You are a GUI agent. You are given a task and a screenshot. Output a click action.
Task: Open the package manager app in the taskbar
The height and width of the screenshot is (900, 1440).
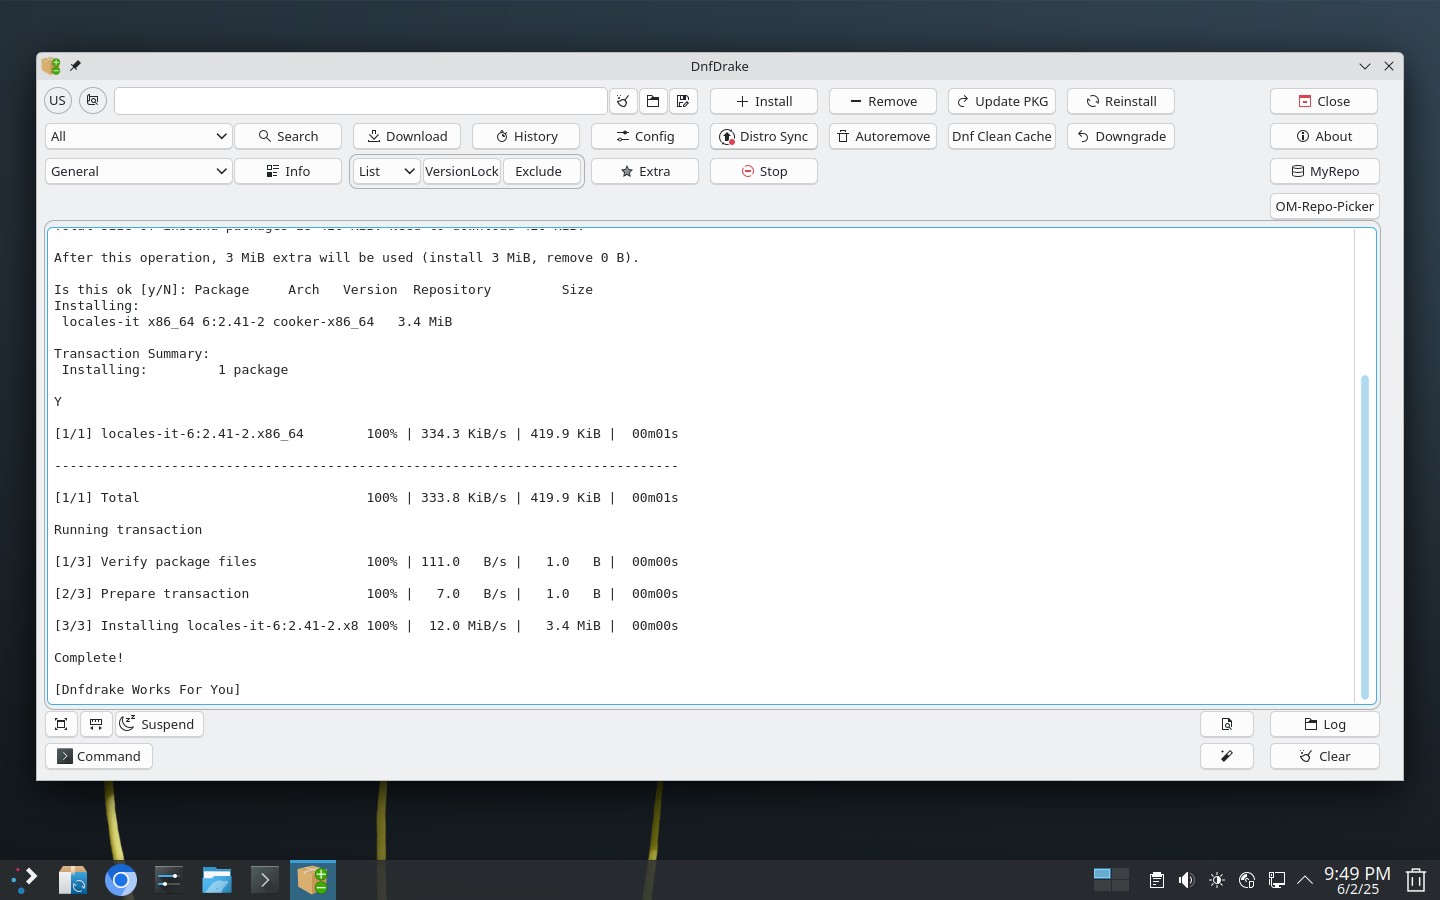313,880
